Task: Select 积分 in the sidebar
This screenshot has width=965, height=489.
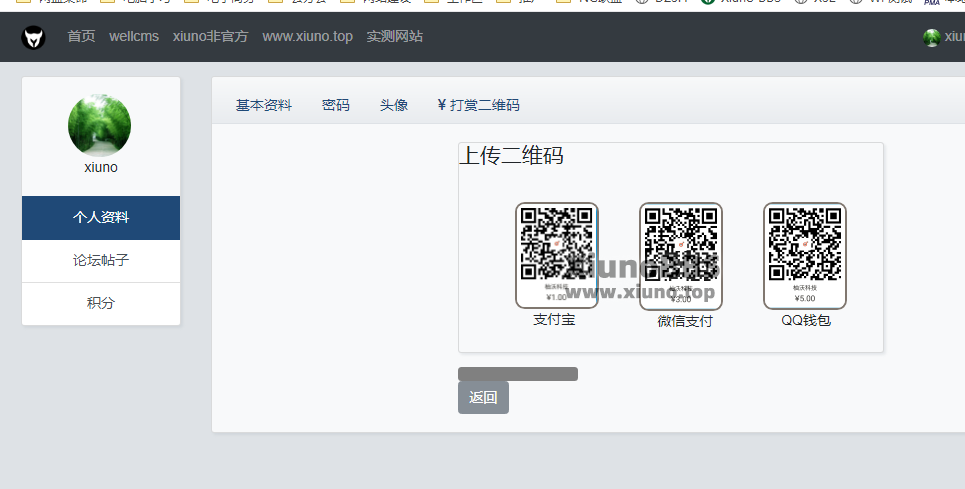Action: [101, 303]
